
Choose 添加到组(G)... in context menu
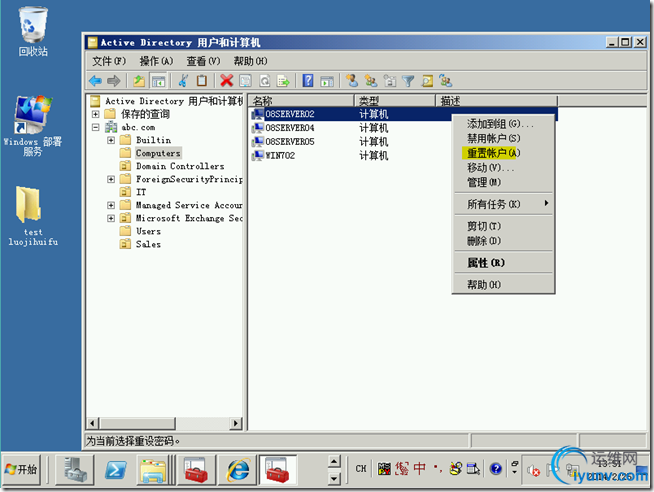click(503, 123)
